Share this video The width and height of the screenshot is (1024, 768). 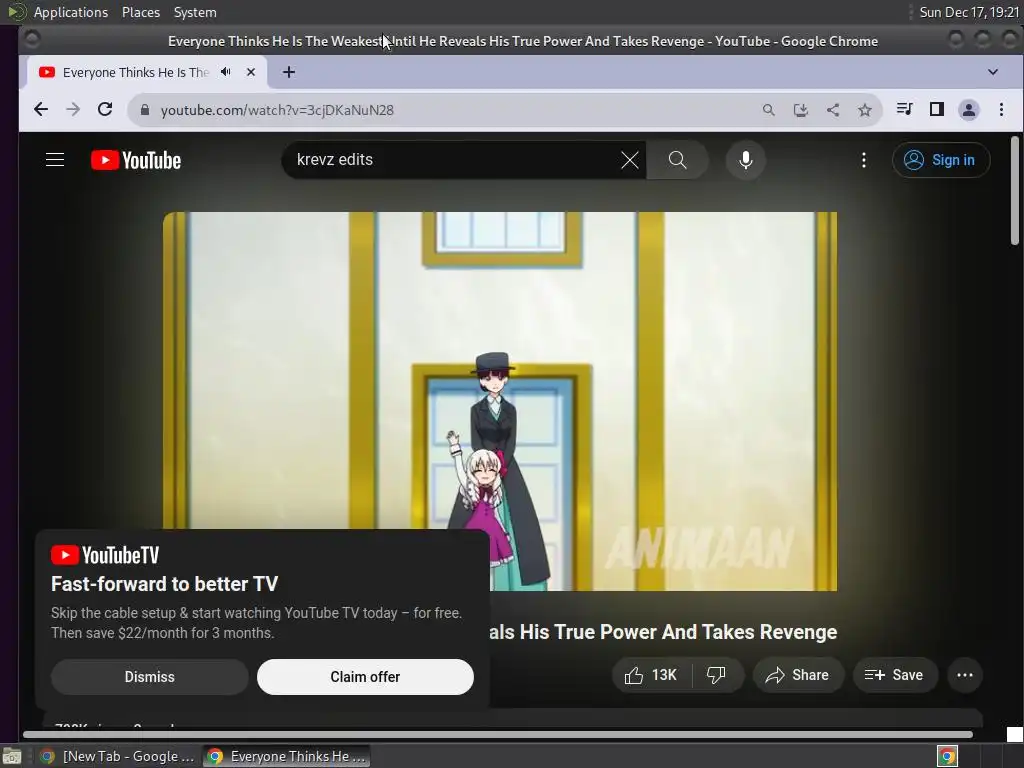(x=797, y=675)
